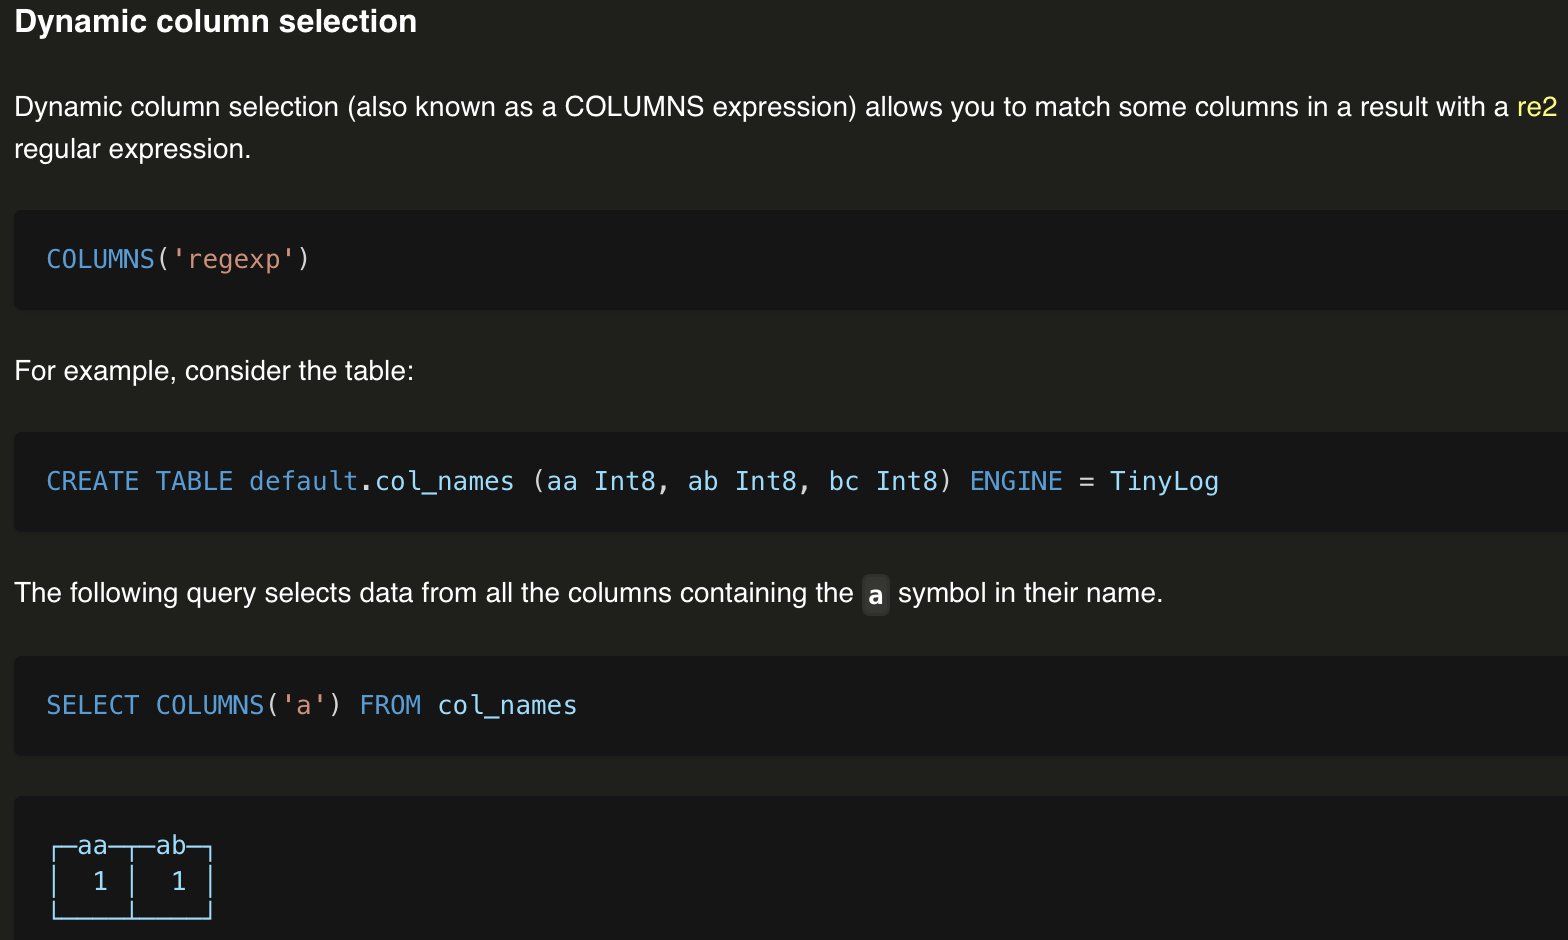
Task: Click default.col_names in the CREATE statement
Action: click(381, 481)
